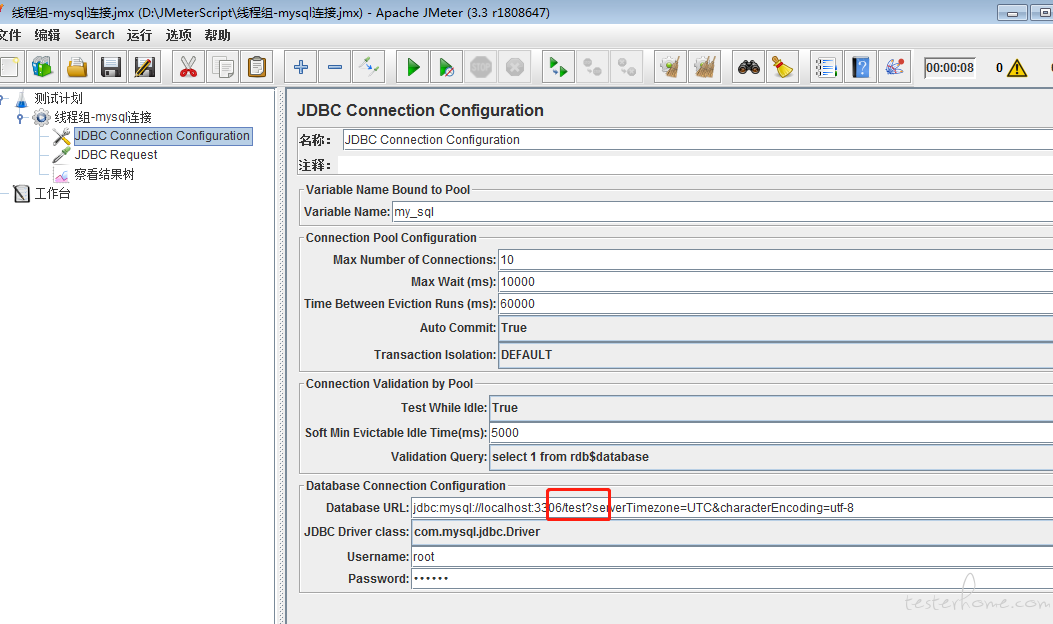This screenshot has height=624, width=1053.
Task: Open the Test While Idle dropdown
Action: click(x=771, y=408)
